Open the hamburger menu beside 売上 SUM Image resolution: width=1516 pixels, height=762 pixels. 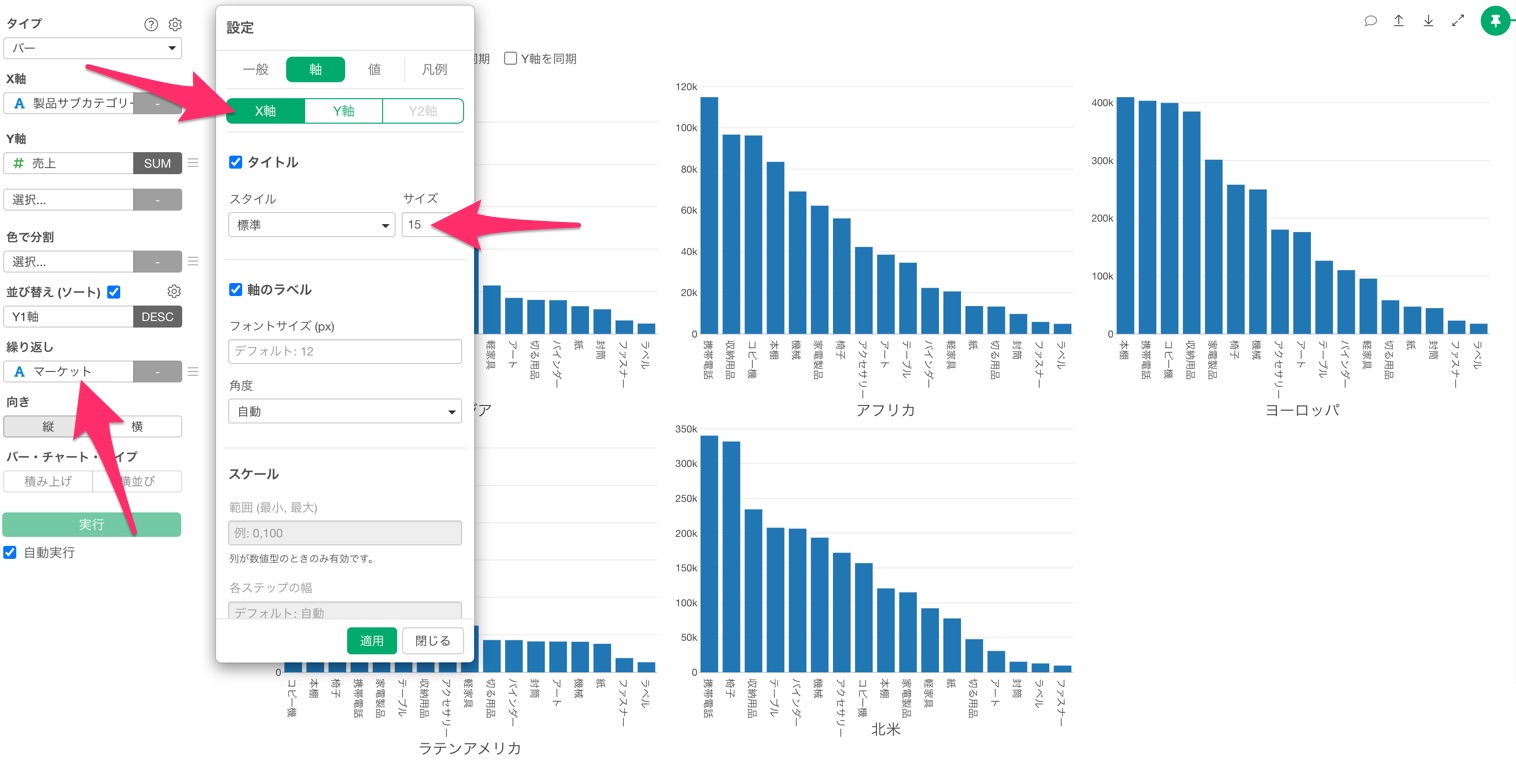[x=193, y=163]
